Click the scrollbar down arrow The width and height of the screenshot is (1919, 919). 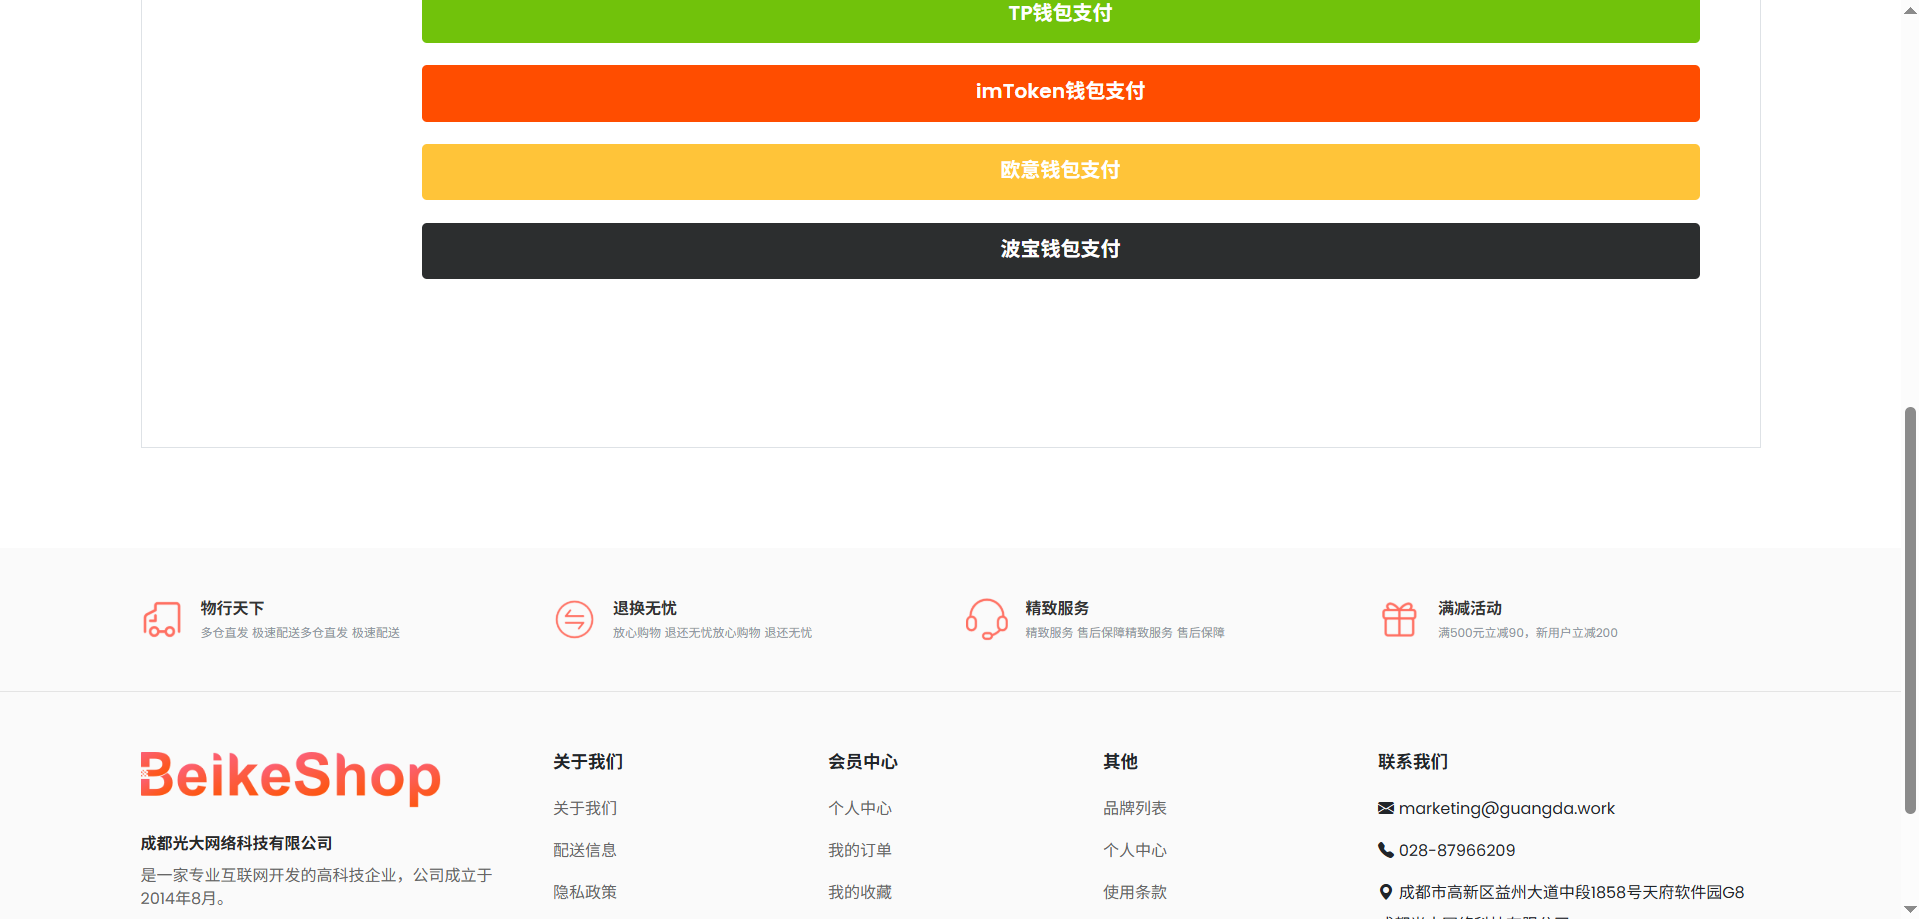pyautogui.click(x=1910, y=910)
